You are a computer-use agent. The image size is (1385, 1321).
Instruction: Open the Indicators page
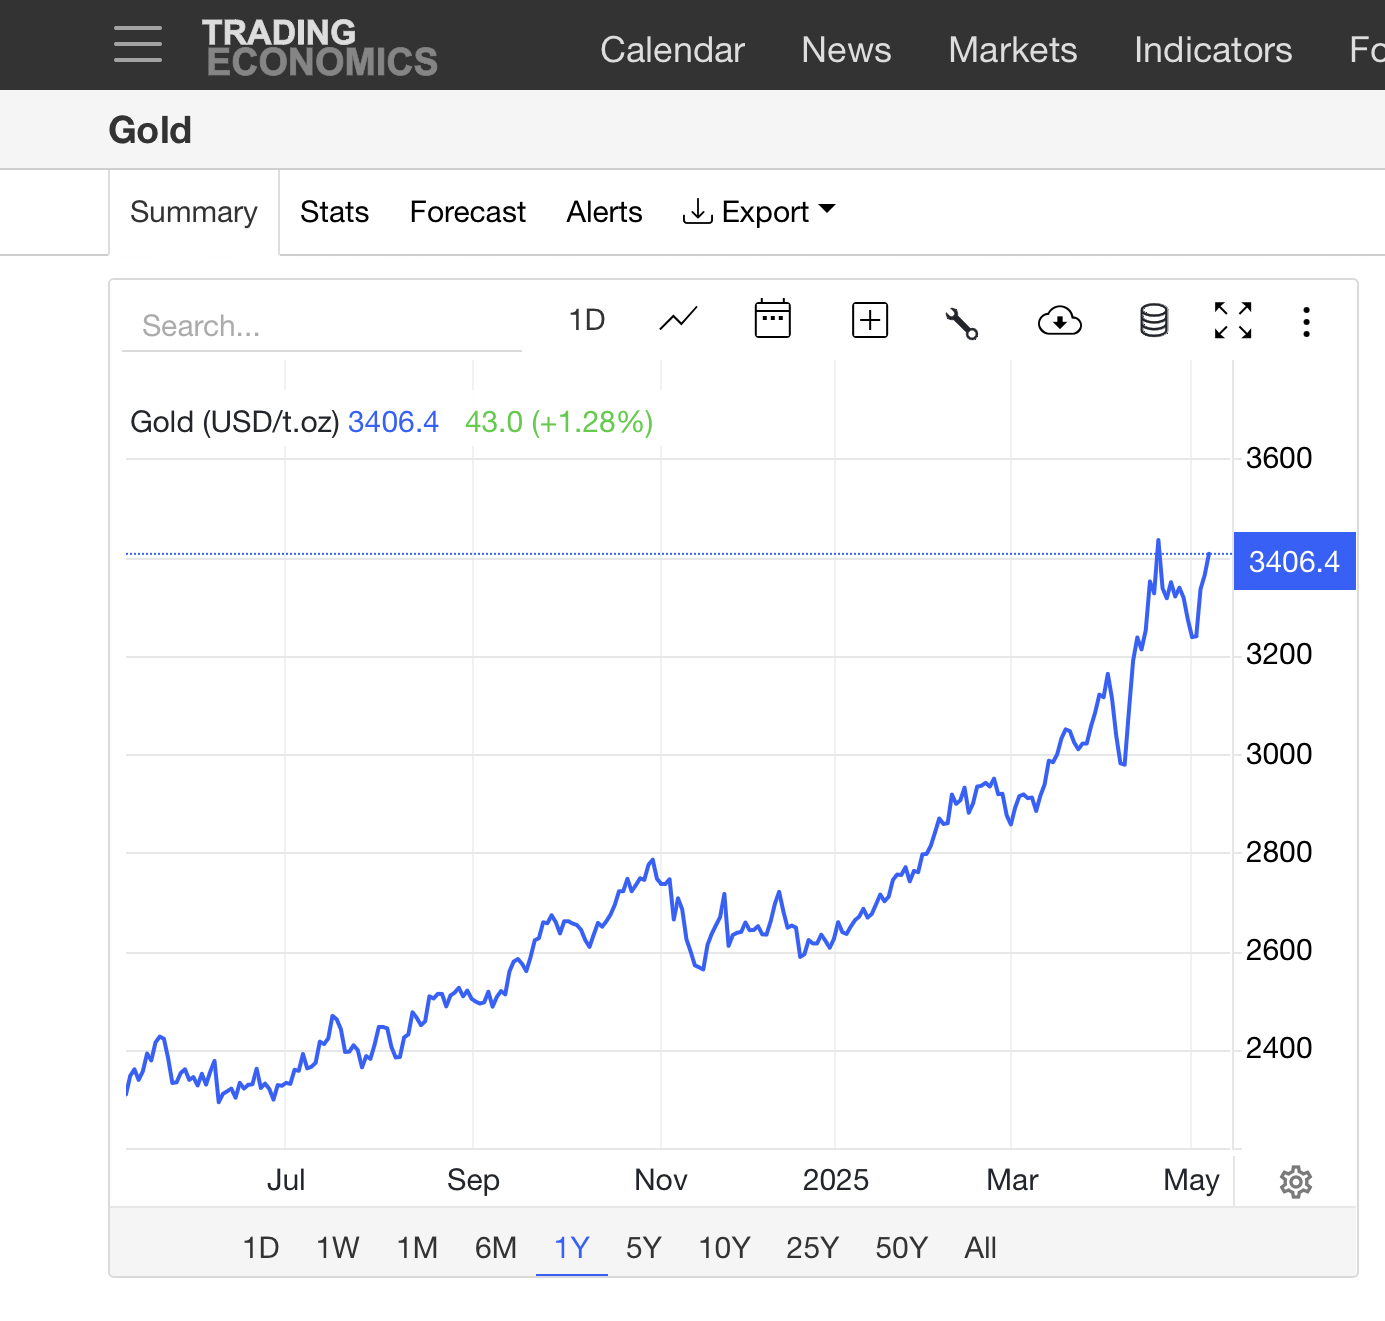point(1213,50)
